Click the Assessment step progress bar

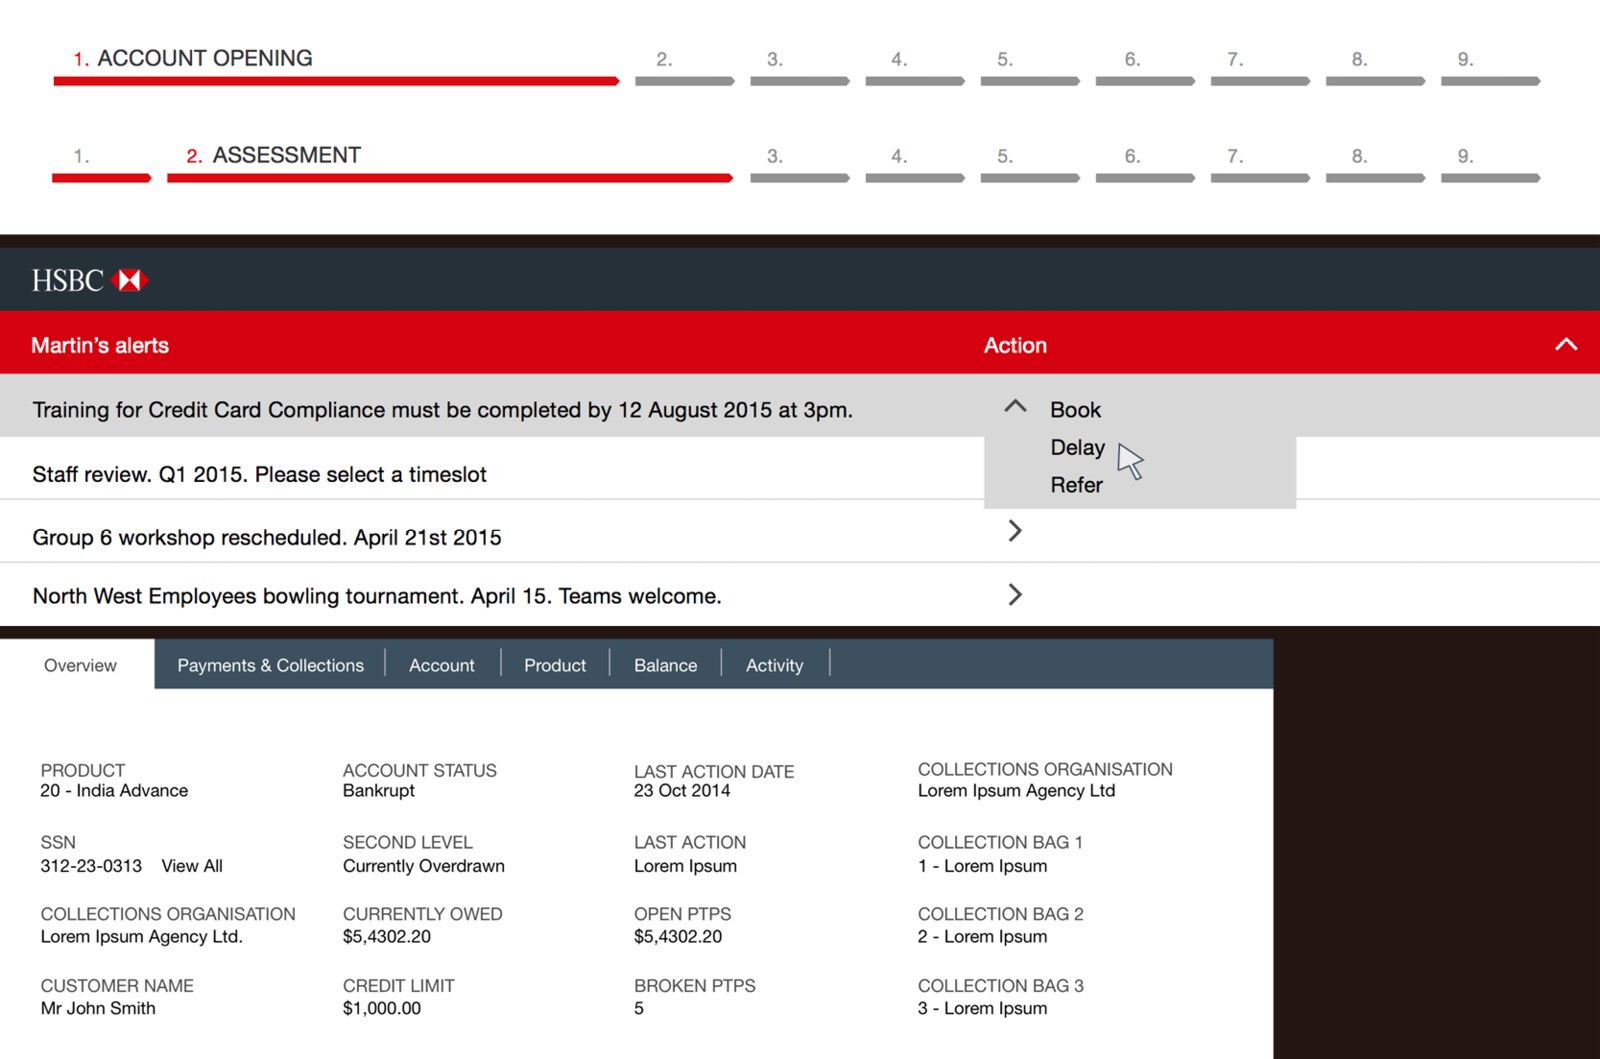[x=450, y=178]
